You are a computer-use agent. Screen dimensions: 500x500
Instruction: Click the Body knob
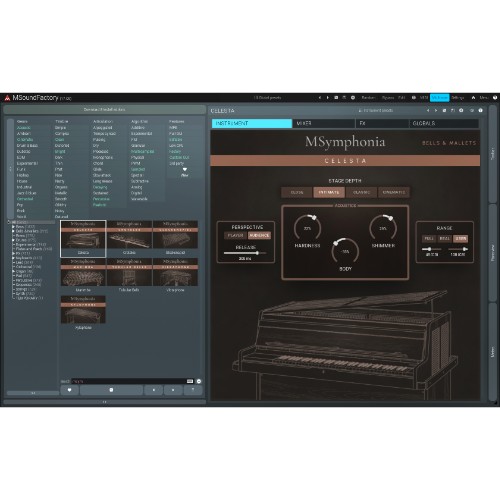click(345, 251)
